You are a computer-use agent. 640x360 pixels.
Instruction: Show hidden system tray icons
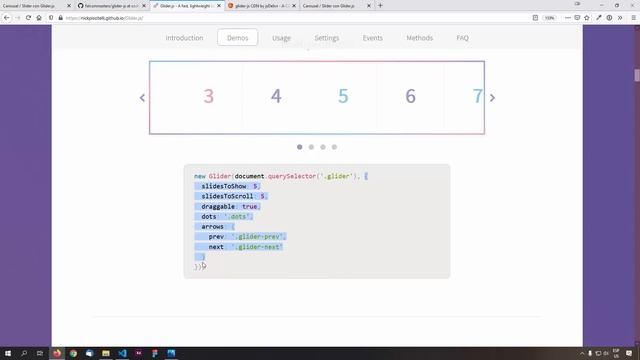click(x=582, y=353)
